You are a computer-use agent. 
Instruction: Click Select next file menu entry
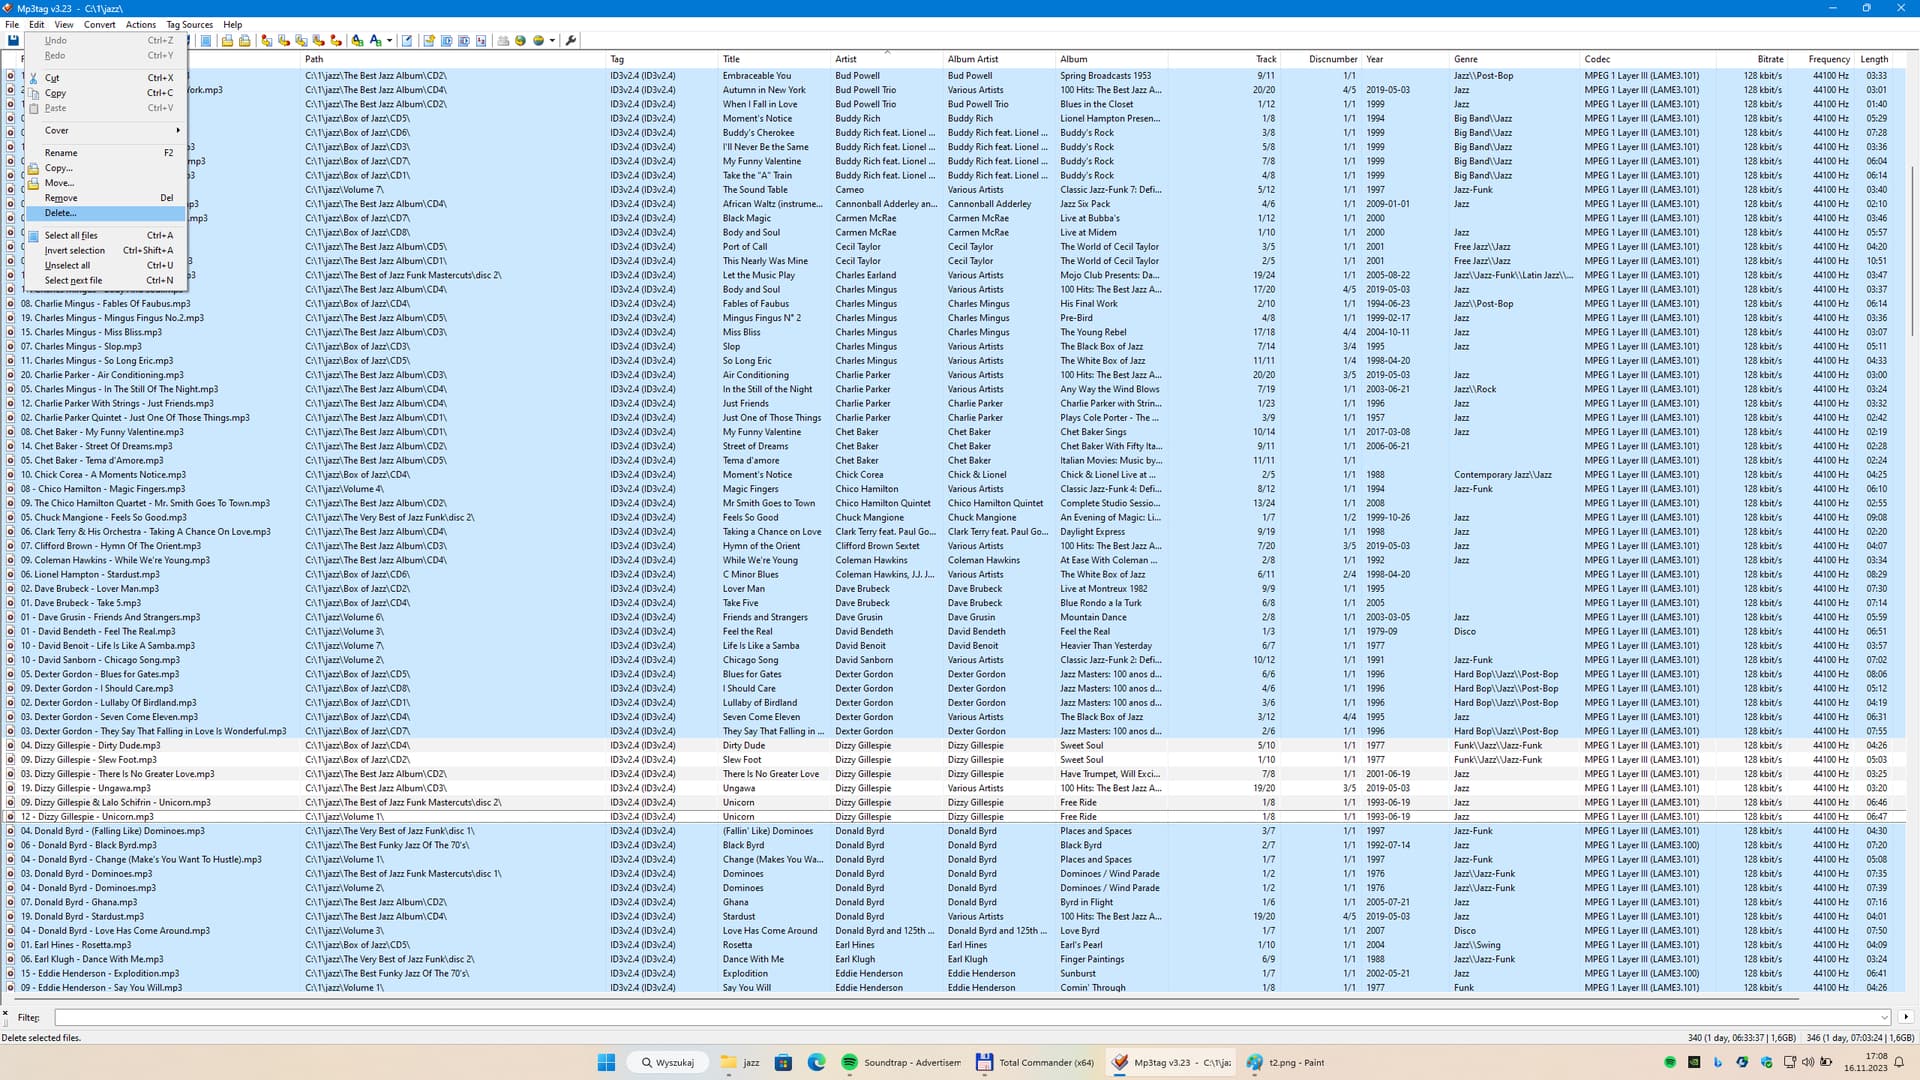(x=106, y=281)
